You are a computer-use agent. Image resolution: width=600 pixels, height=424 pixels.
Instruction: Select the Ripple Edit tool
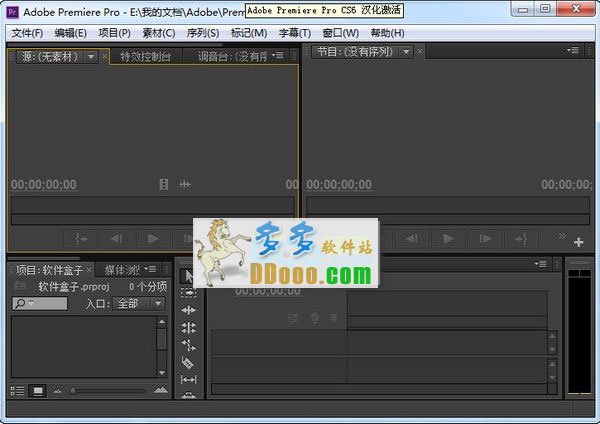(188, 310)
